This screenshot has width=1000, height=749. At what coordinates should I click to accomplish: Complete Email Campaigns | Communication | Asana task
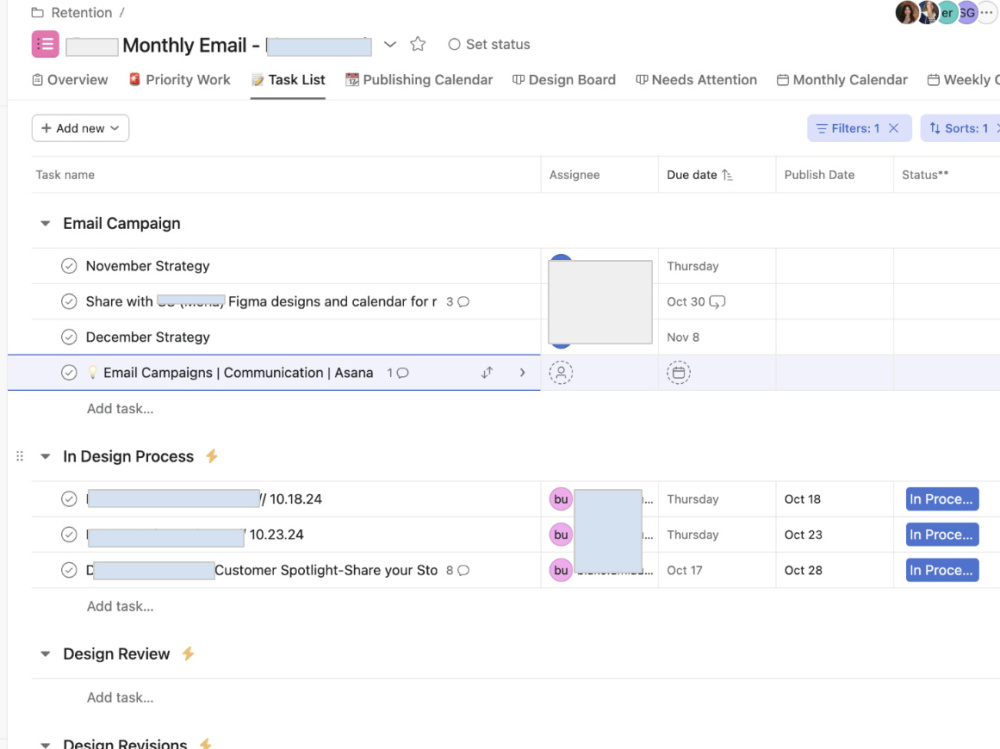69,373
